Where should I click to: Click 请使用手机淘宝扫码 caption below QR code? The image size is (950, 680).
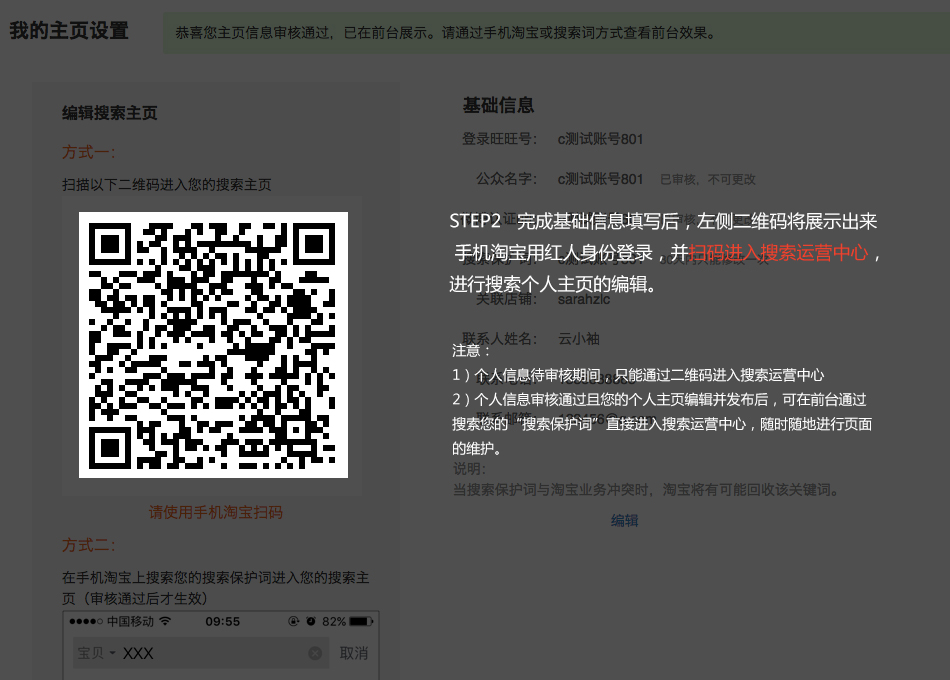pyautogui.click(x=216, y=512)
